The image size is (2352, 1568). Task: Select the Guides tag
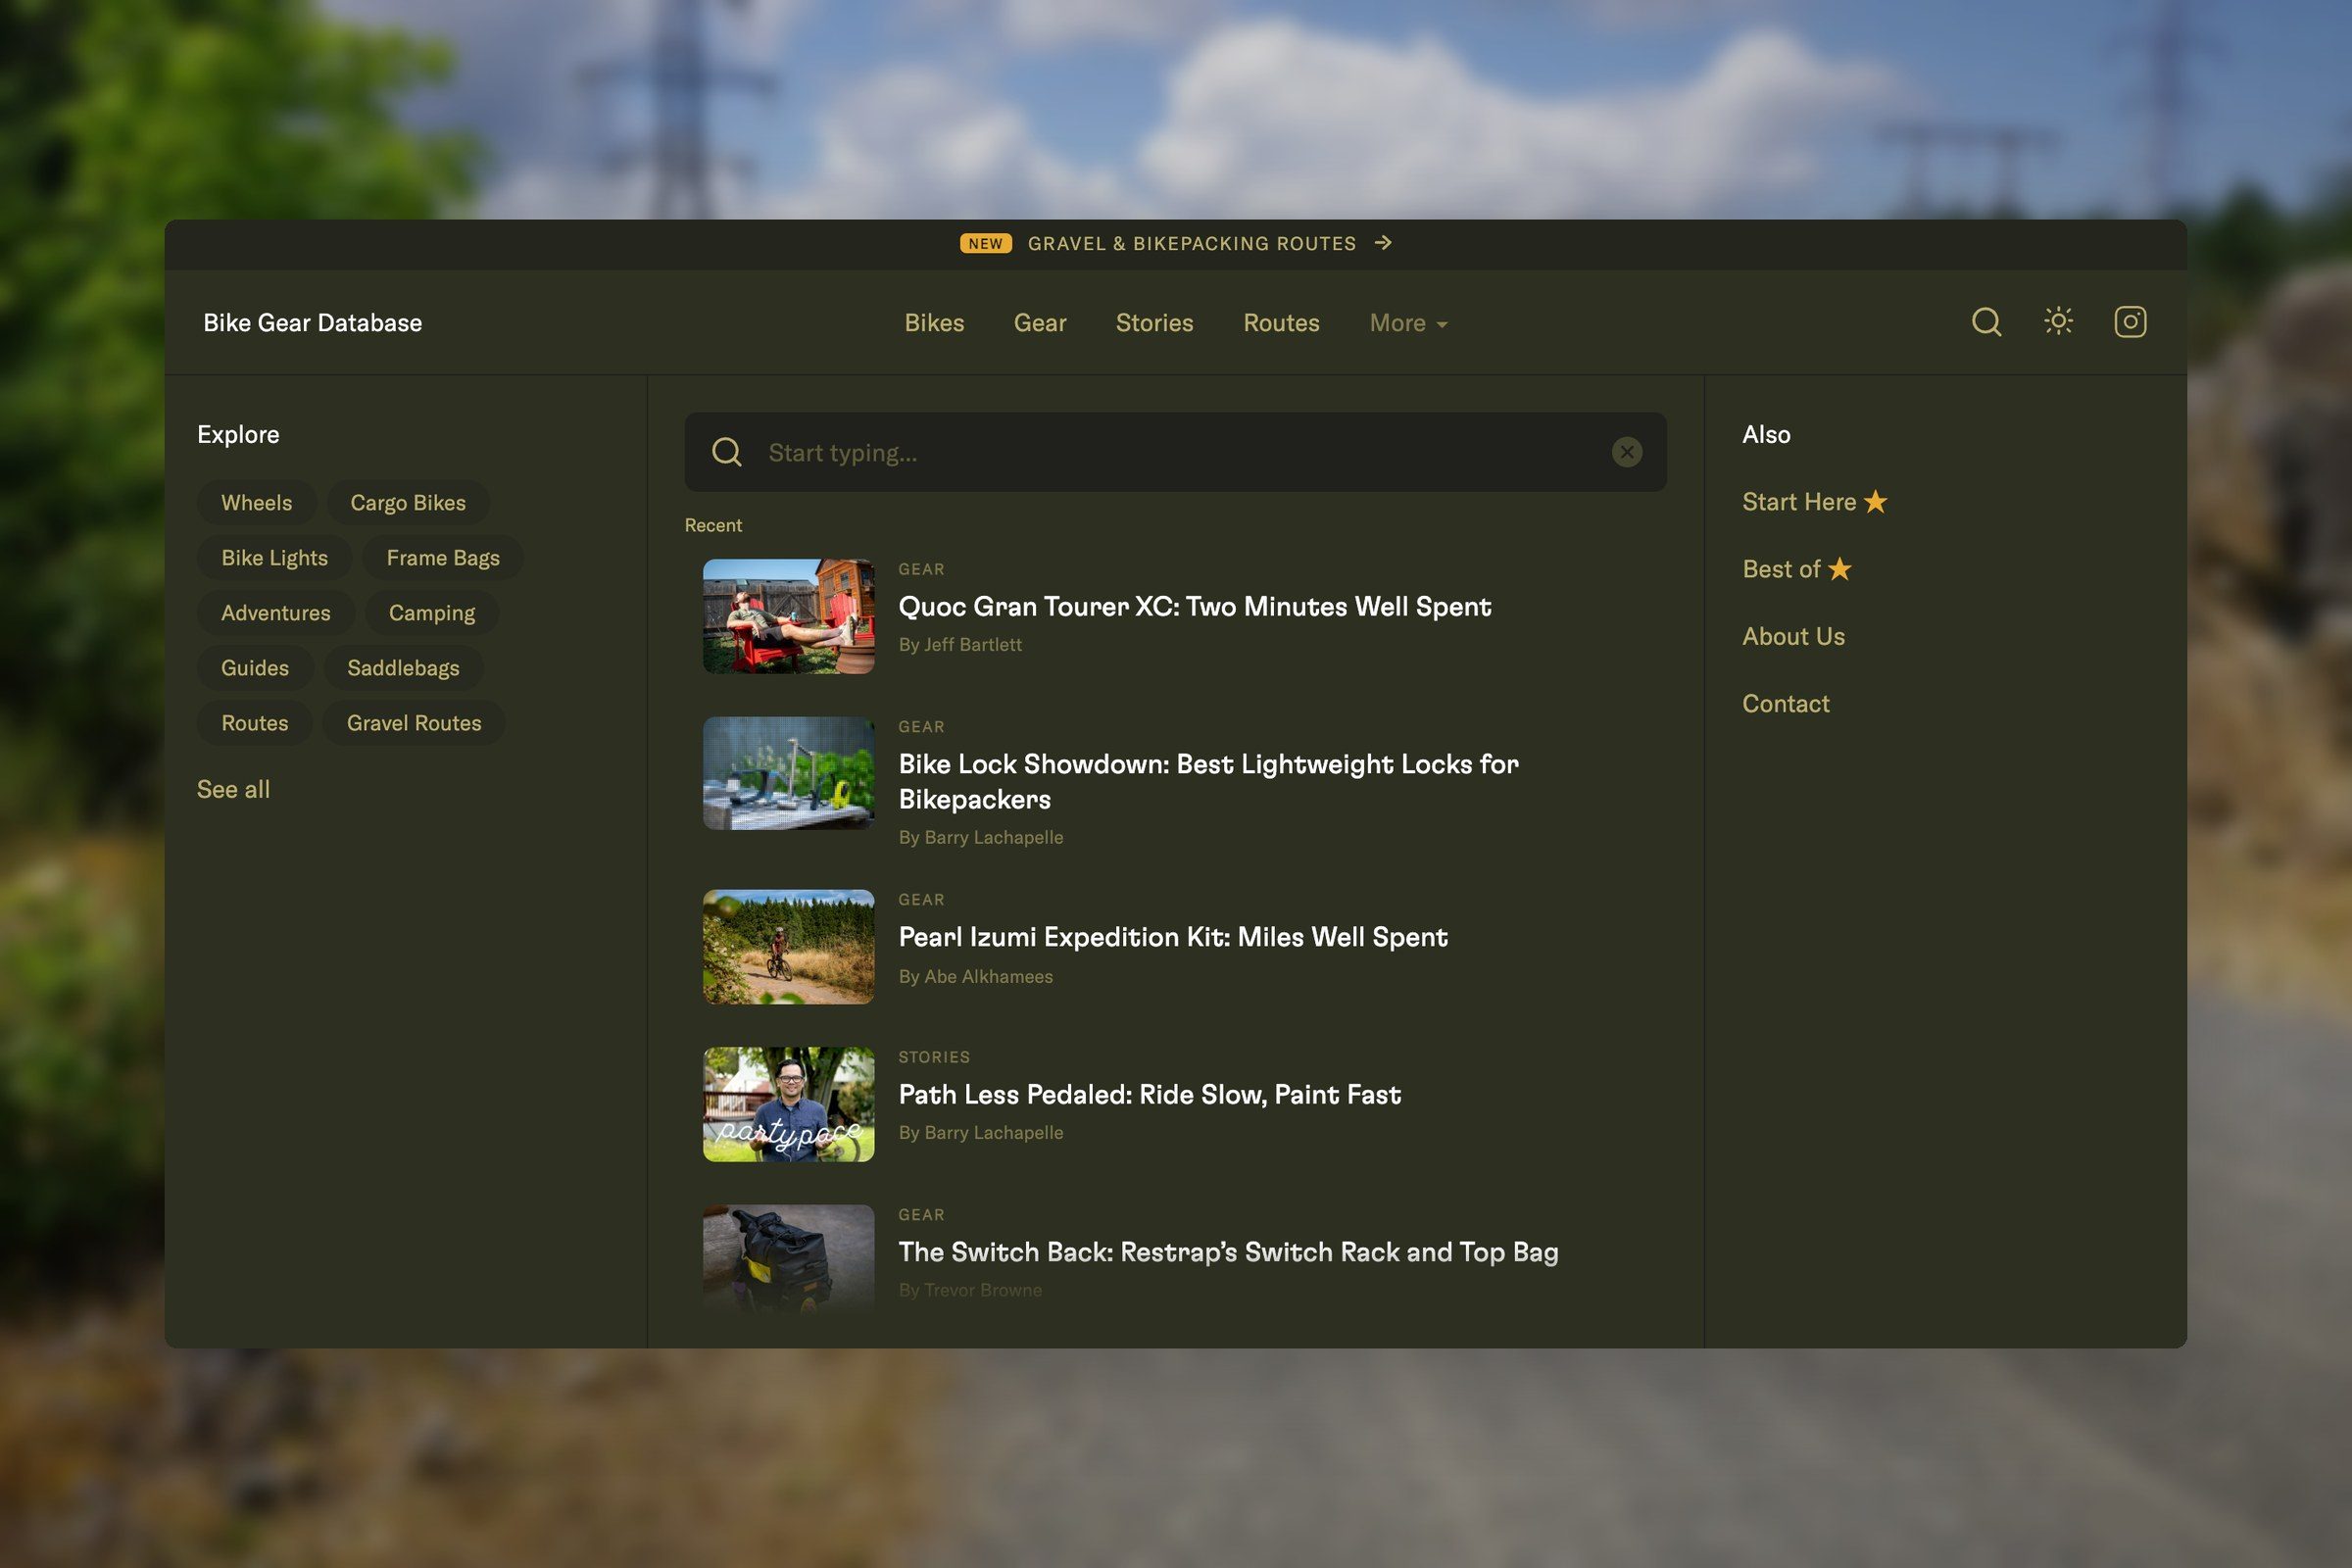255,667
